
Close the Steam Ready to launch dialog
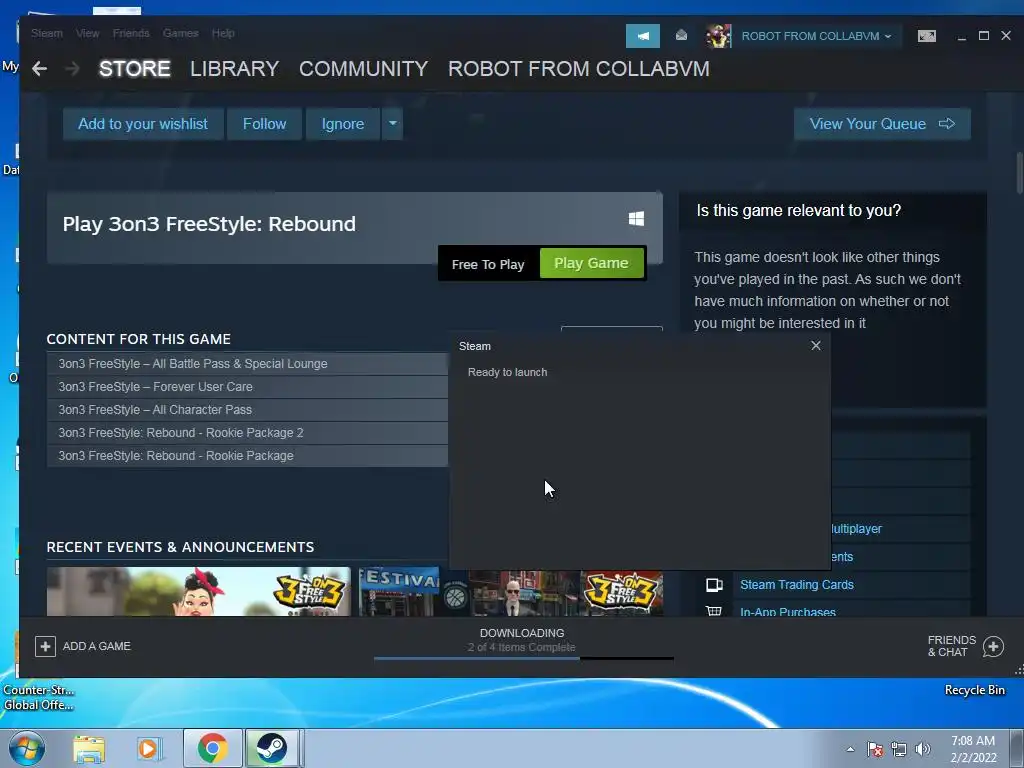(816, 345)
